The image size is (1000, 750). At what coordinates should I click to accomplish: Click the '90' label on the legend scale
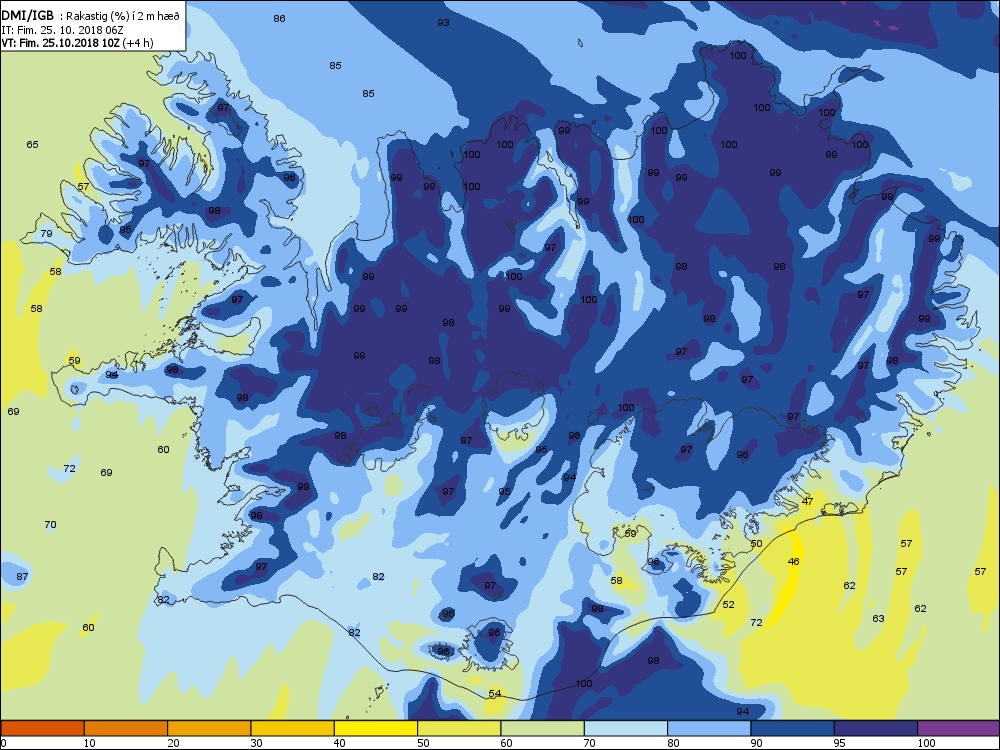(756, 743)
